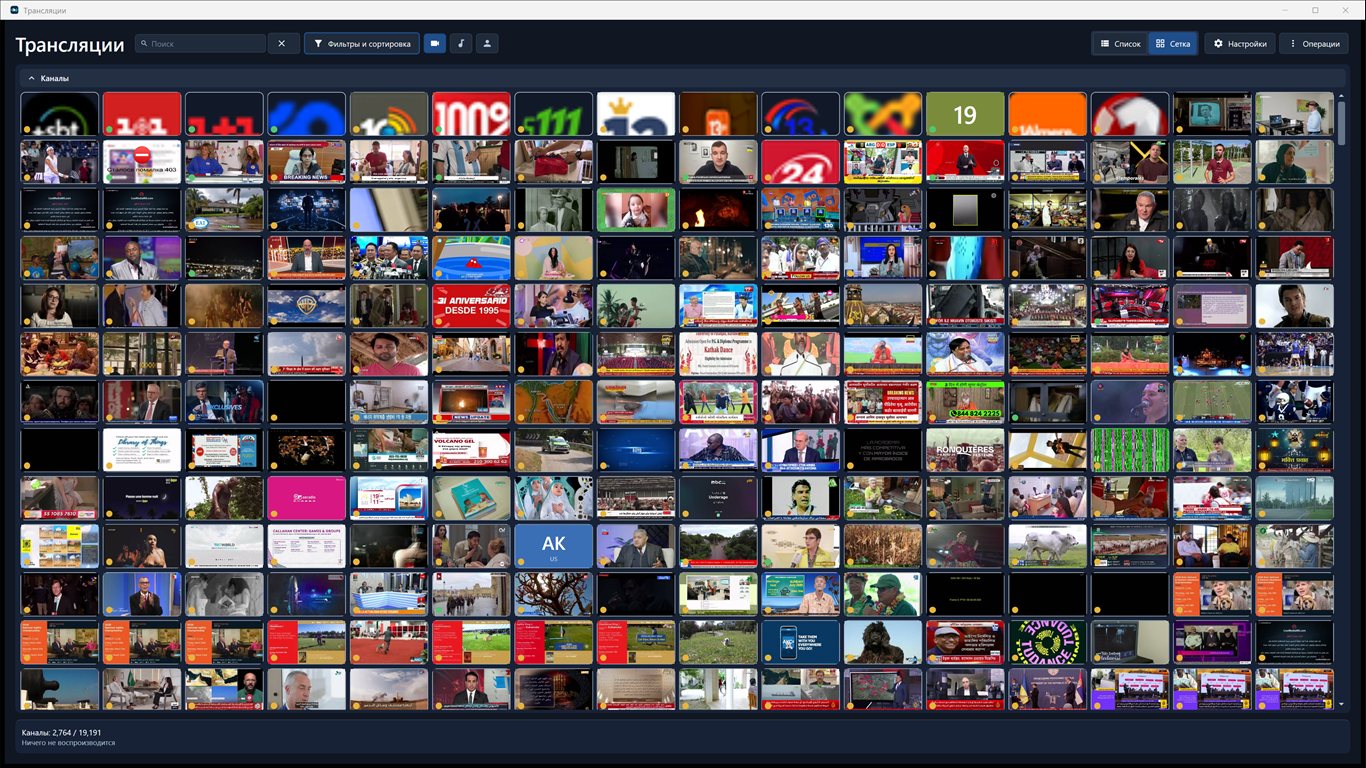Select the orange 1Almere channel tile
The width and height of the screenshot is (1366, 768).
1047,114
